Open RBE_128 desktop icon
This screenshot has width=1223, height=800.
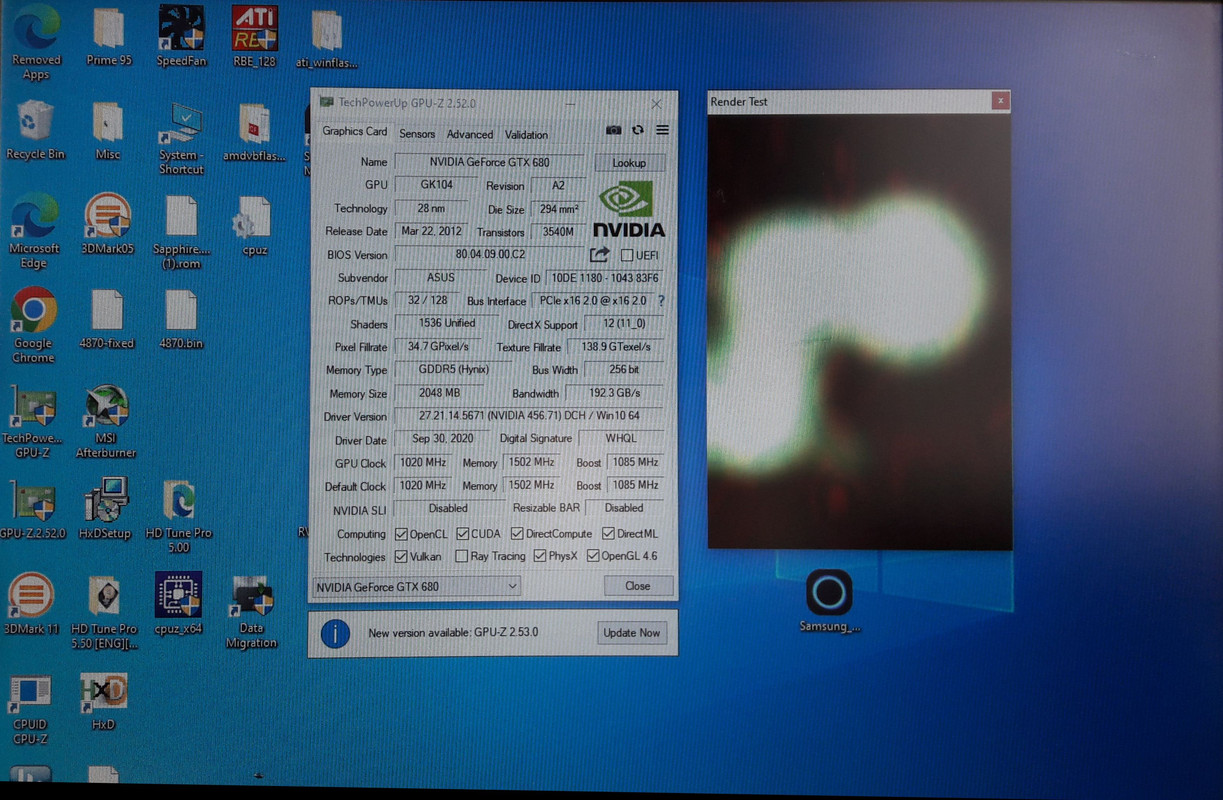click(x=254, y=36)
